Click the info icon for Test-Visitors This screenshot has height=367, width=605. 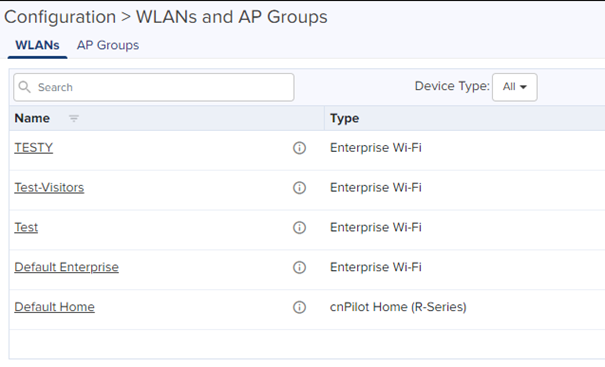299,188
